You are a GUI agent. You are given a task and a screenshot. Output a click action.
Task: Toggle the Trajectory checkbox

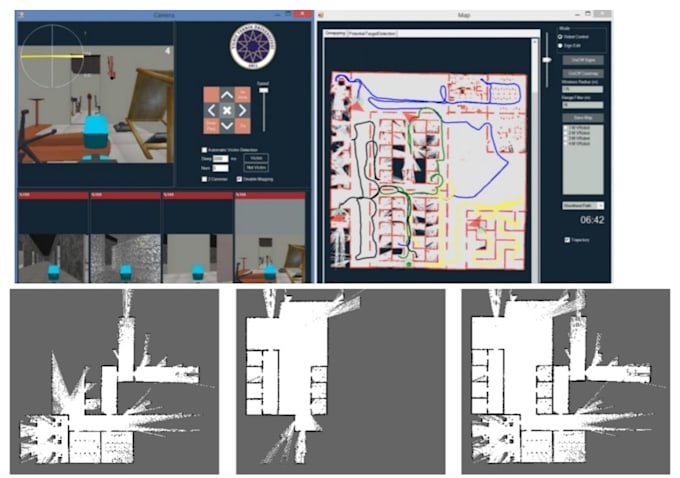pyautogui.click(x=567, y=240)
